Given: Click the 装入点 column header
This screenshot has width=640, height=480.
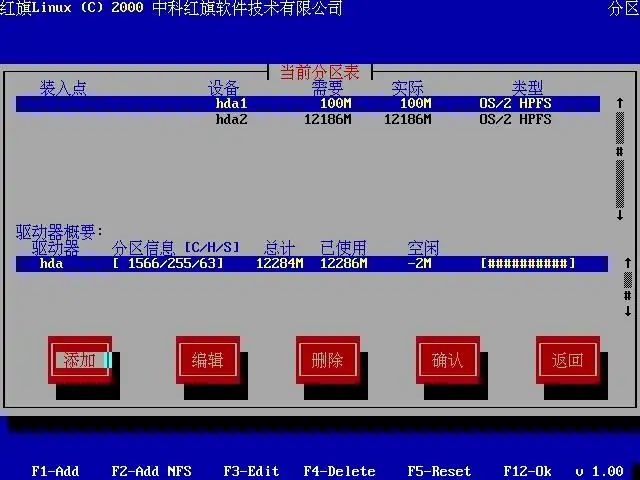Looking at the screenshot, I should [x=63, y=88].
